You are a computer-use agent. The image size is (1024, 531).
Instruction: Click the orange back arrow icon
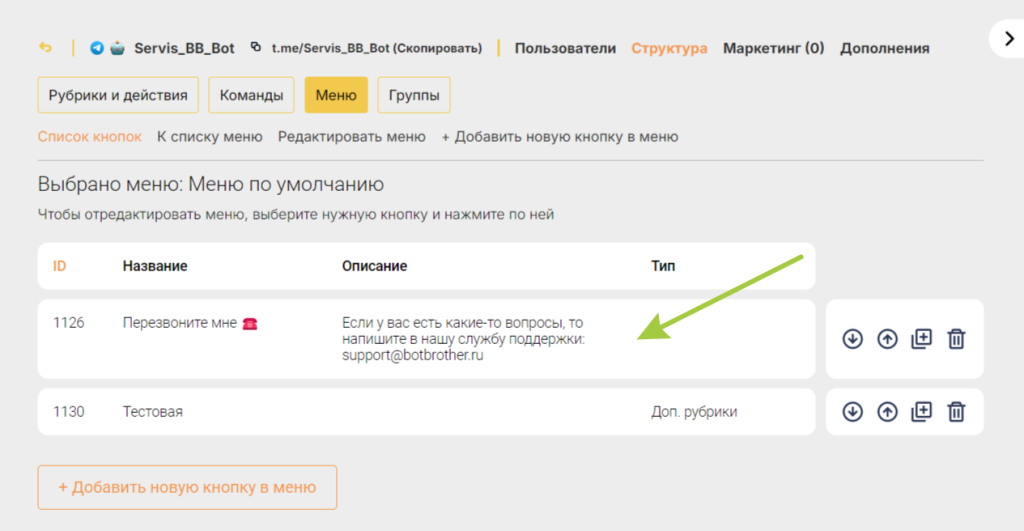click(45, 48)
